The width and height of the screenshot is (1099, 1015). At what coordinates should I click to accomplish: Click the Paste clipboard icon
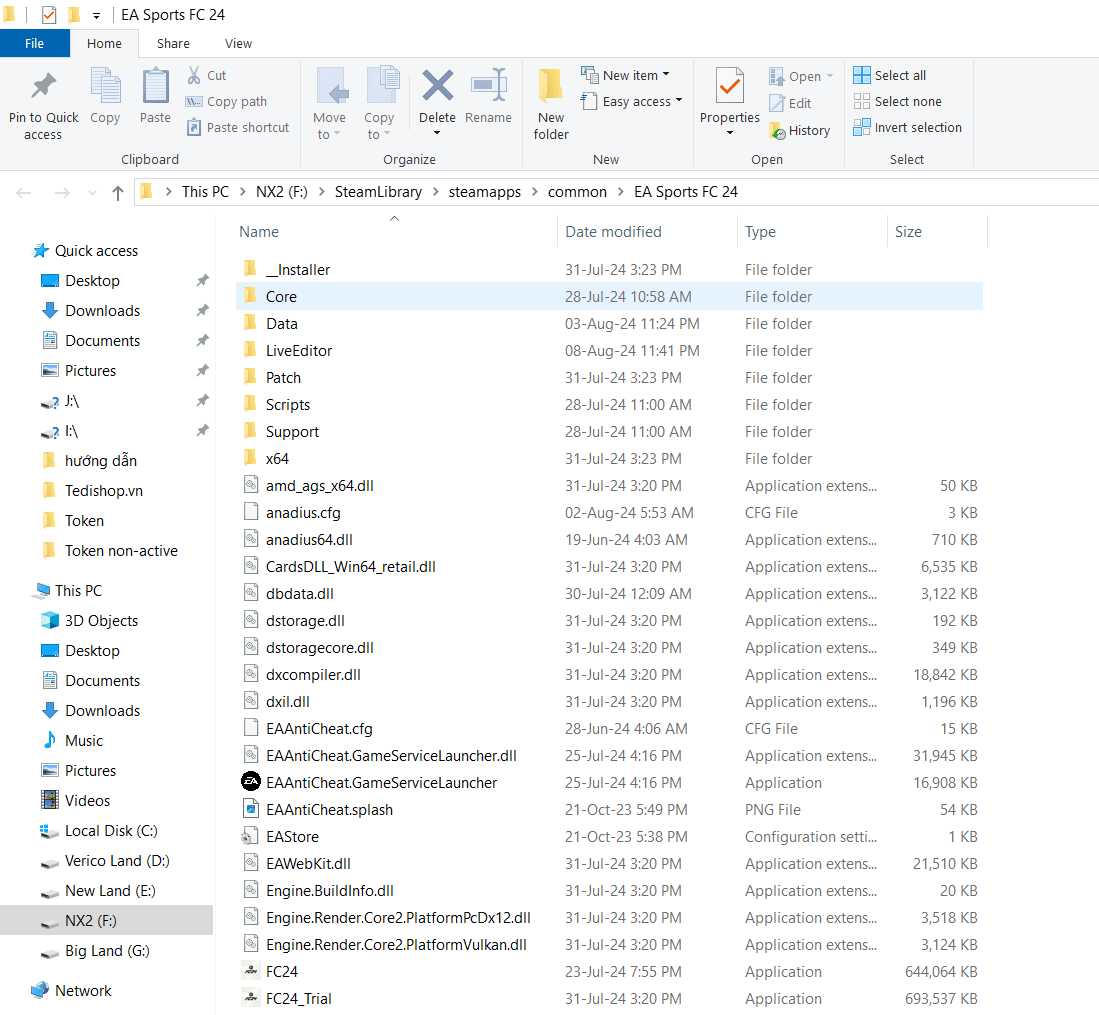(x=155, y=86)
